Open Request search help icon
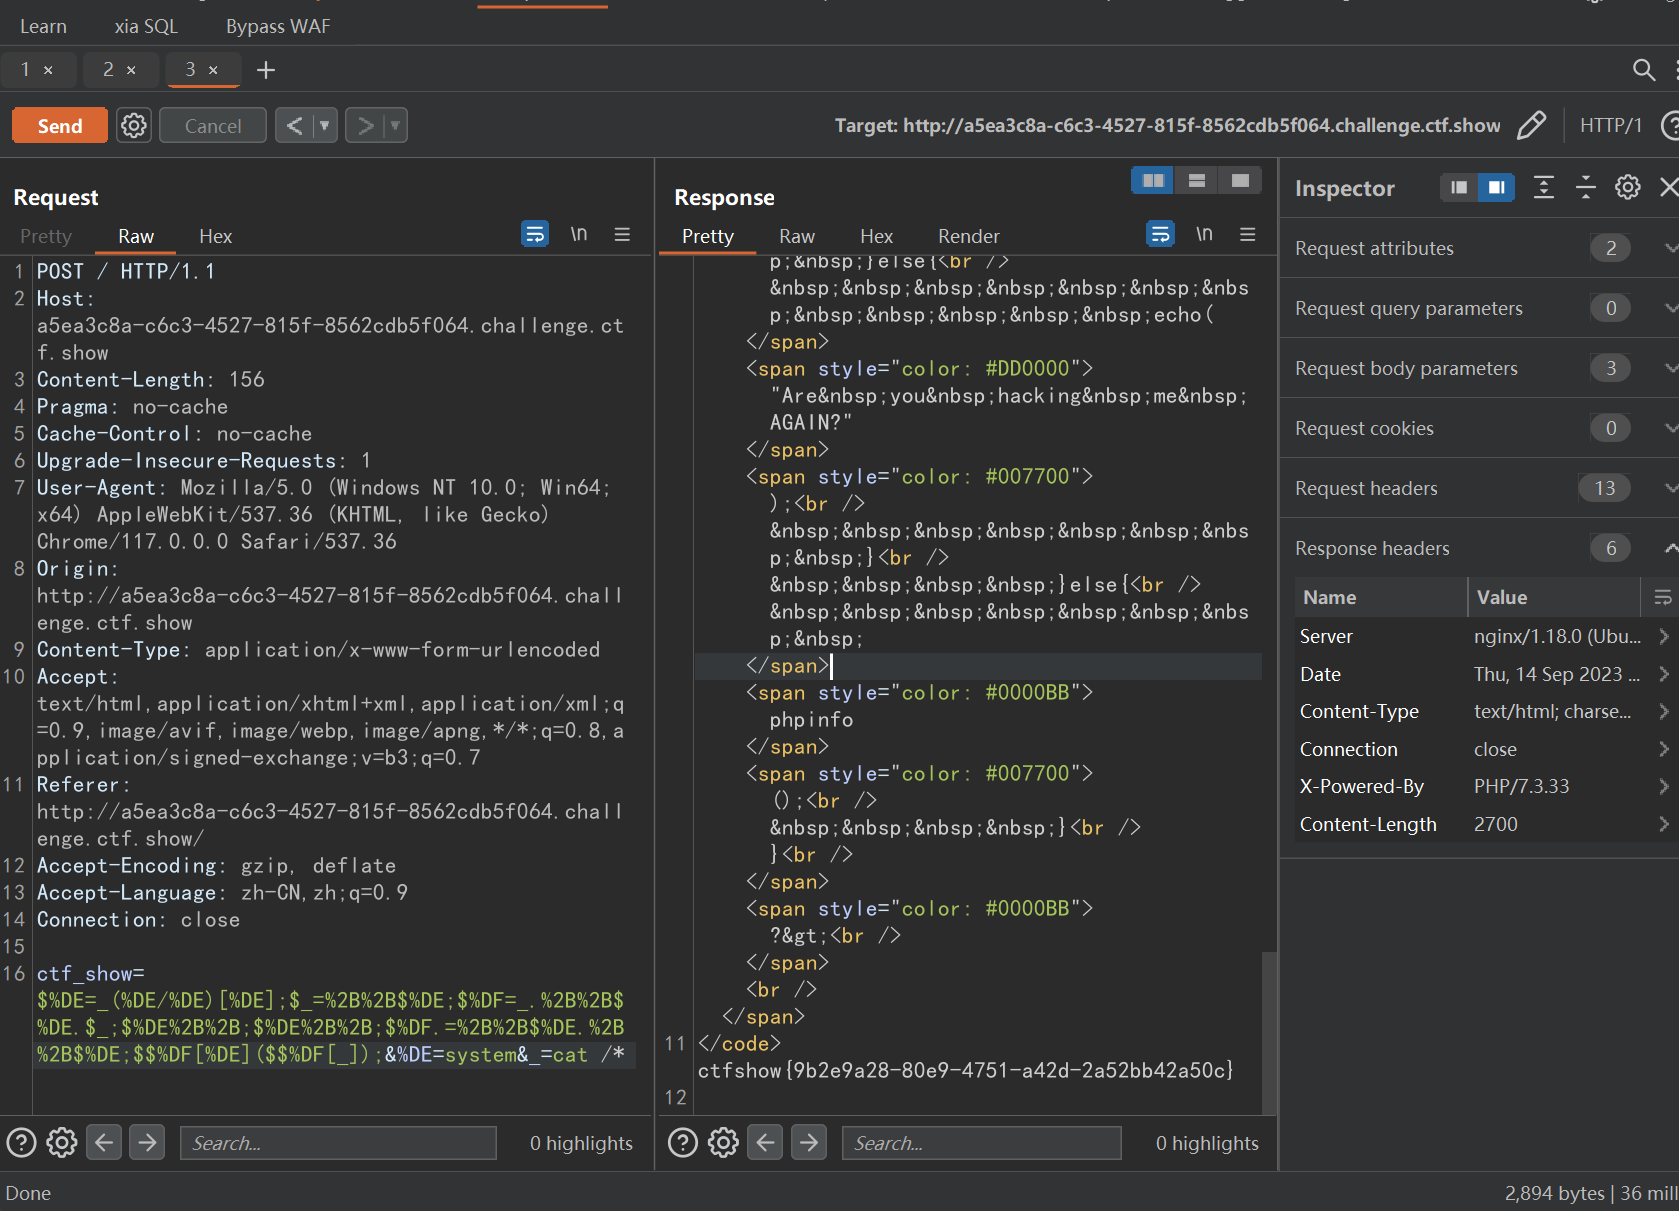1679x1211 pixels. tap(21, 1142)
